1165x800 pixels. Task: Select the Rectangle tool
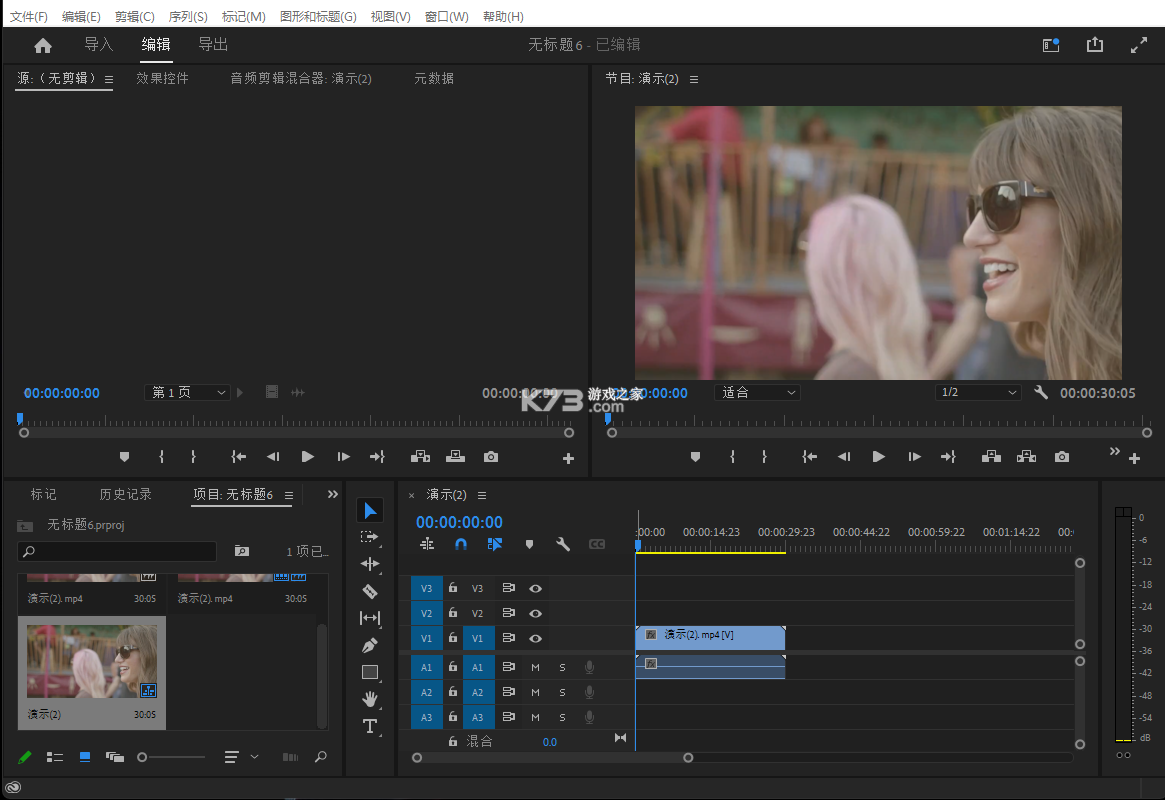370,672
